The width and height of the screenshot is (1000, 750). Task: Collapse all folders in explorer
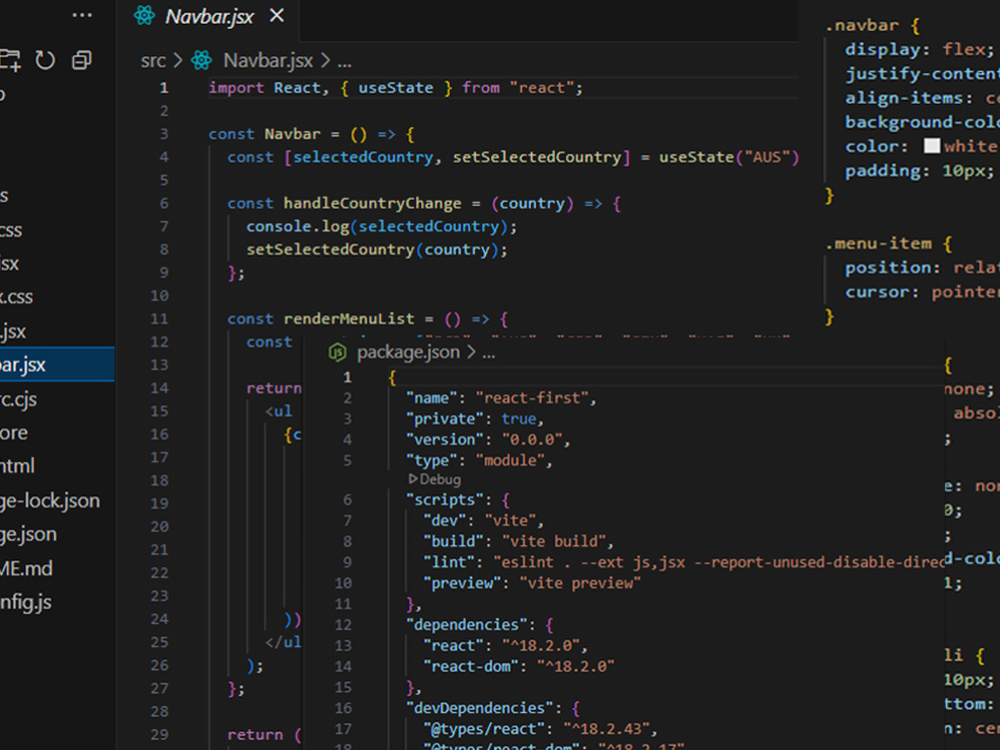coord(82,60)
